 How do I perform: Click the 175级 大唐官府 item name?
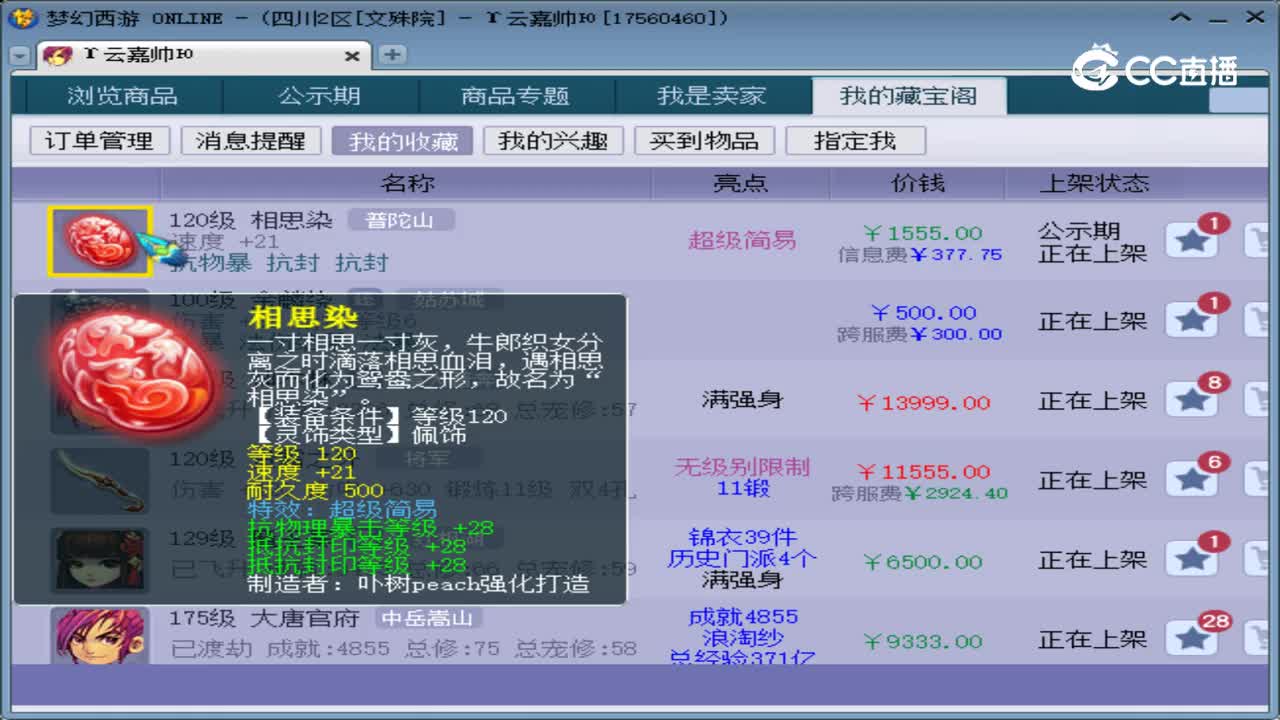(x=265, y=618)
